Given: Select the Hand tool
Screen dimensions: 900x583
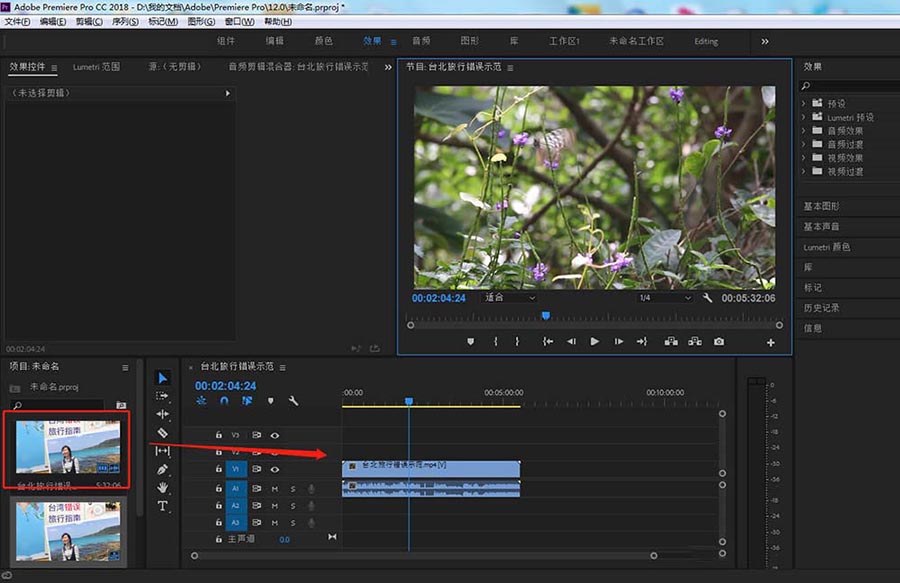Looking at the screenshot, I should (x=163, y=488).
